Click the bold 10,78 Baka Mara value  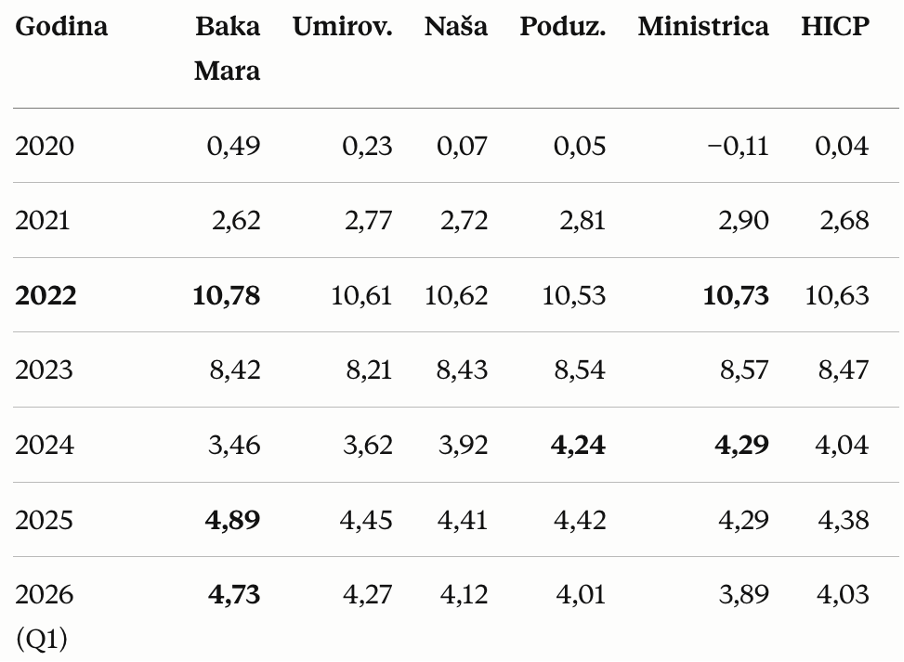point(228,296)
